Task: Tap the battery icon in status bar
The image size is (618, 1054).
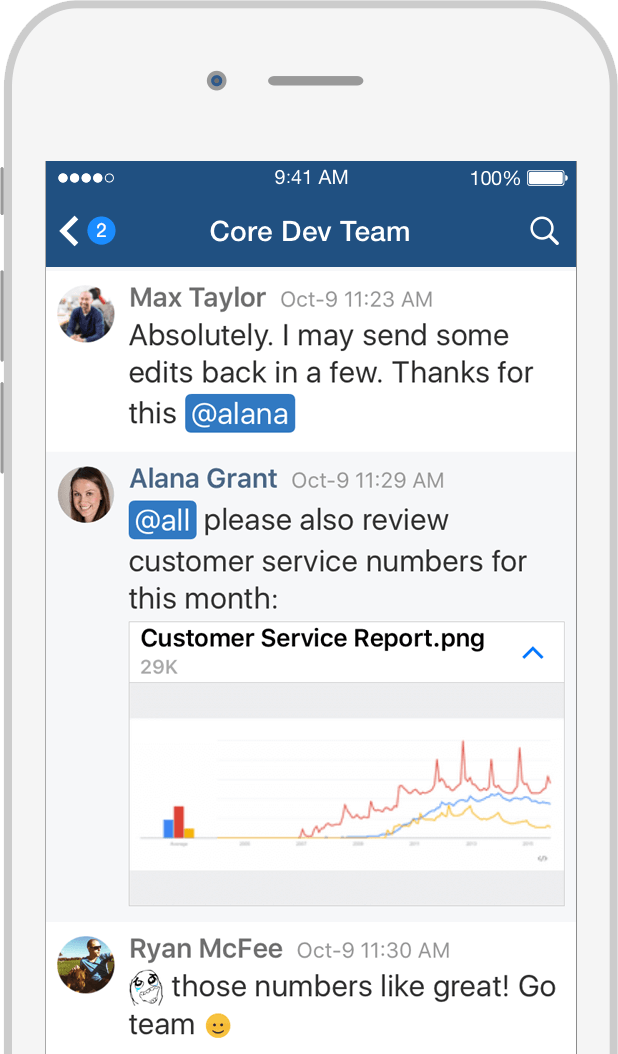Action: 547,178
